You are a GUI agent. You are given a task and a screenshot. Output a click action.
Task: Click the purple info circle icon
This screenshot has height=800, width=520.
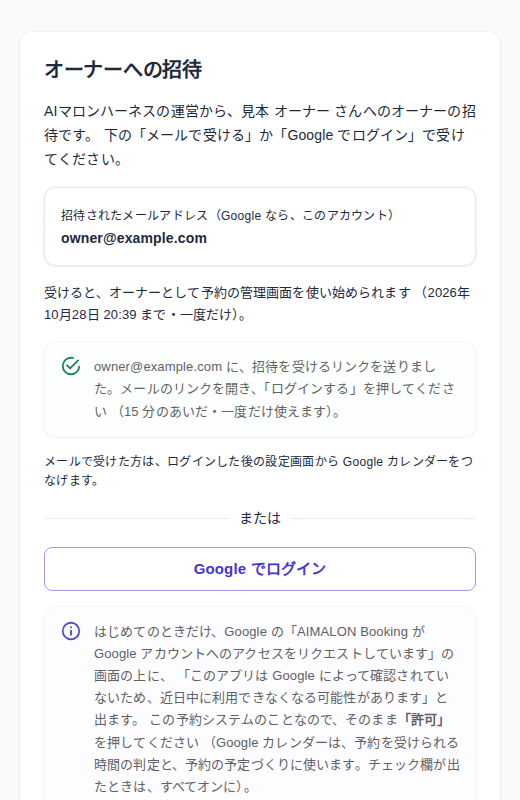(71, 631)
